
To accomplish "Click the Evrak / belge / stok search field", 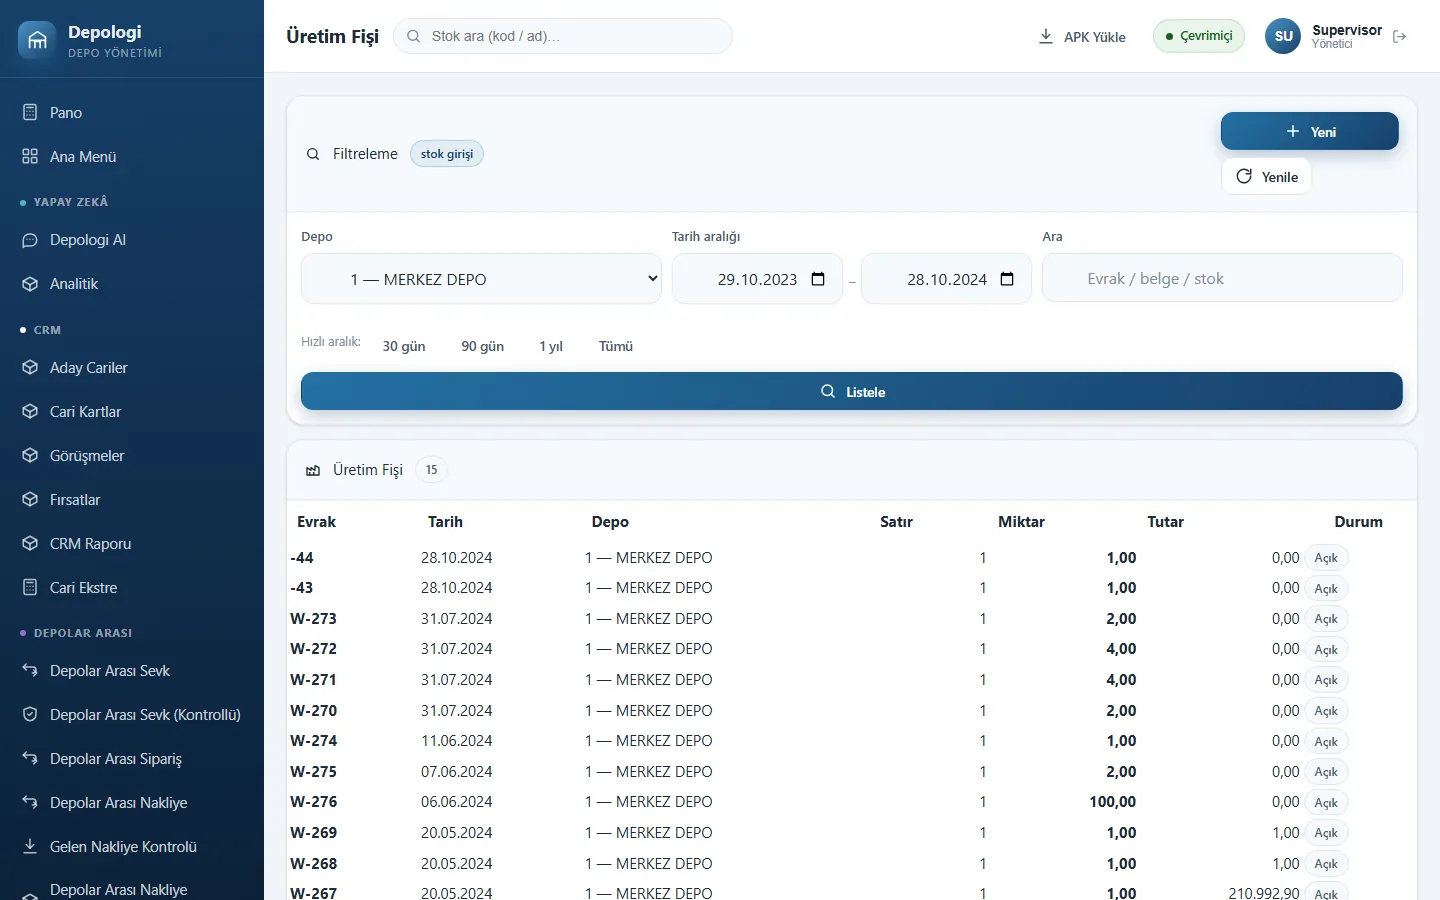I will coord(1222,278).
